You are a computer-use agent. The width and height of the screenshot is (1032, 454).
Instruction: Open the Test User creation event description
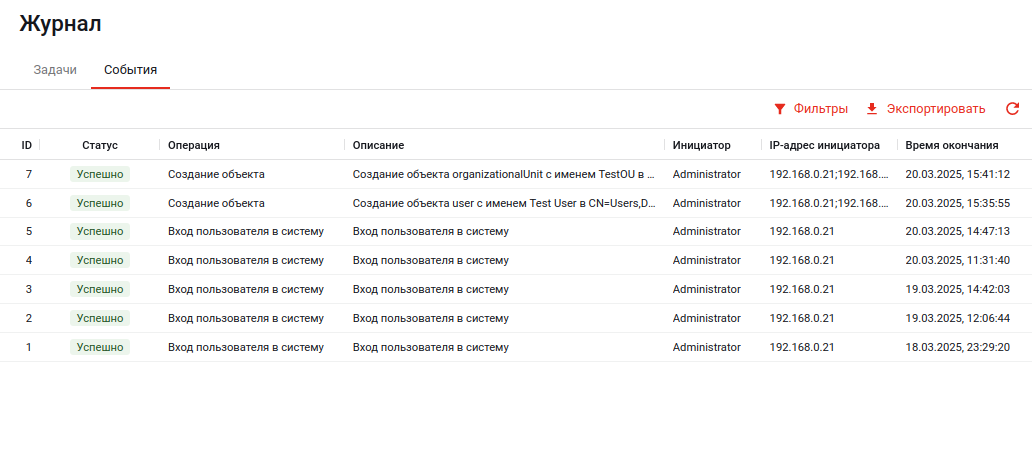coord(504,203)
